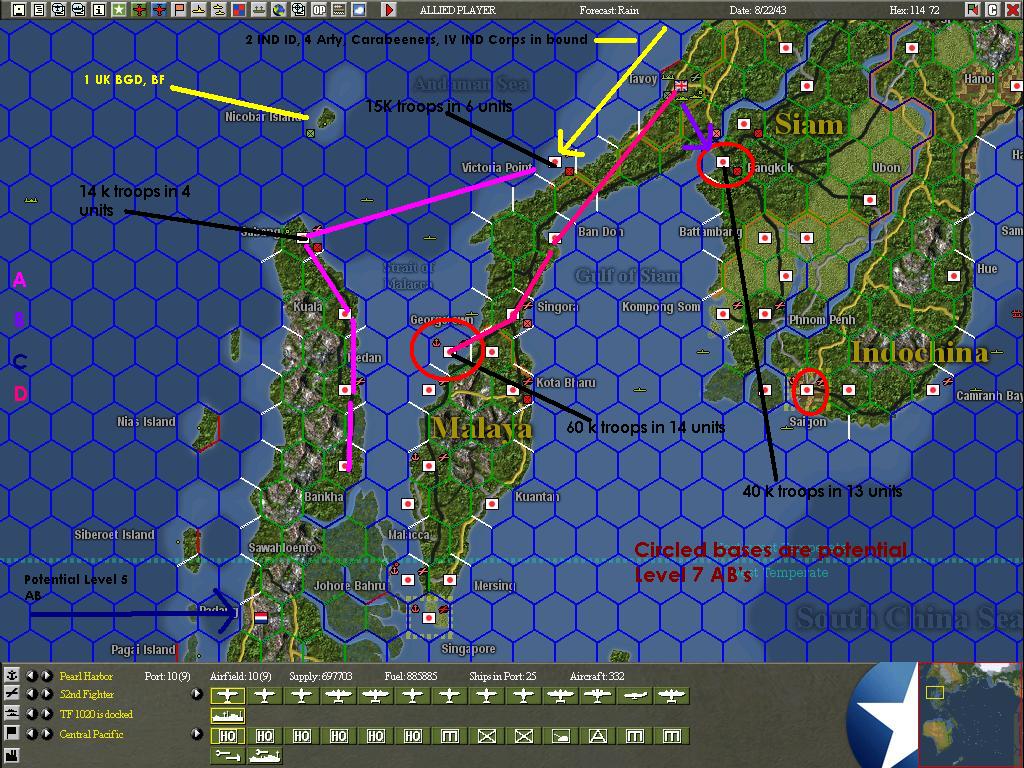This screenshot has width=1024, height=768.
Task: Select the base marker at Sabang
Action: pos(302,238)
